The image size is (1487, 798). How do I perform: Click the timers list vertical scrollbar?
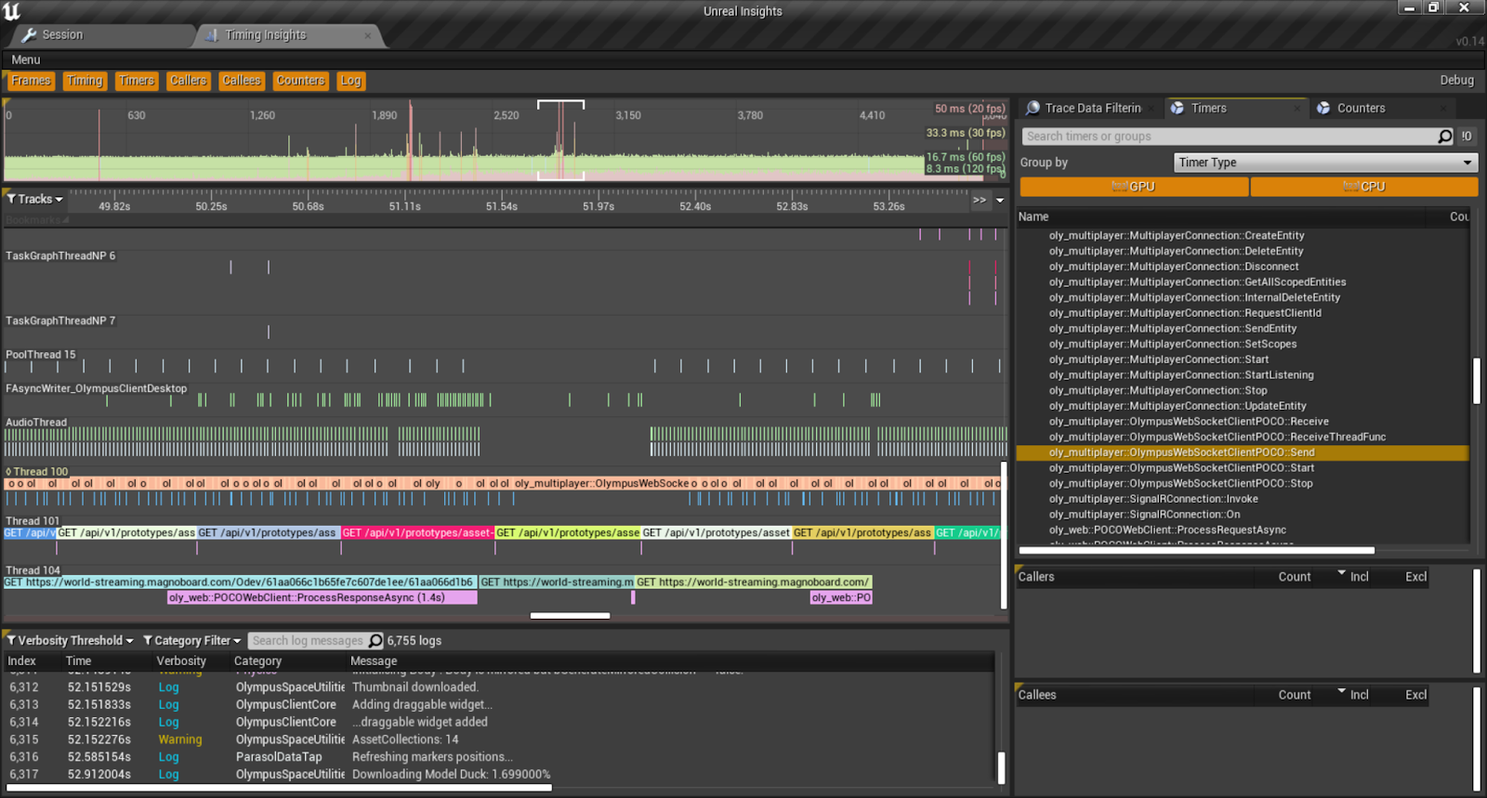pos(1477,381)
